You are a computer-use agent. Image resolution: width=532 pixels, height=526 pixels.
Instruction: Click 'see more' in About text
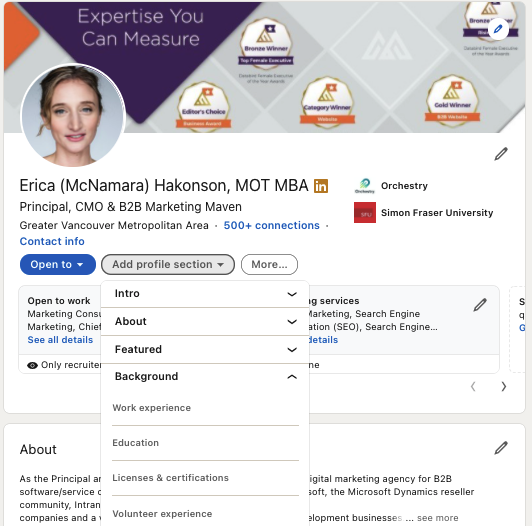pos(437,518)
